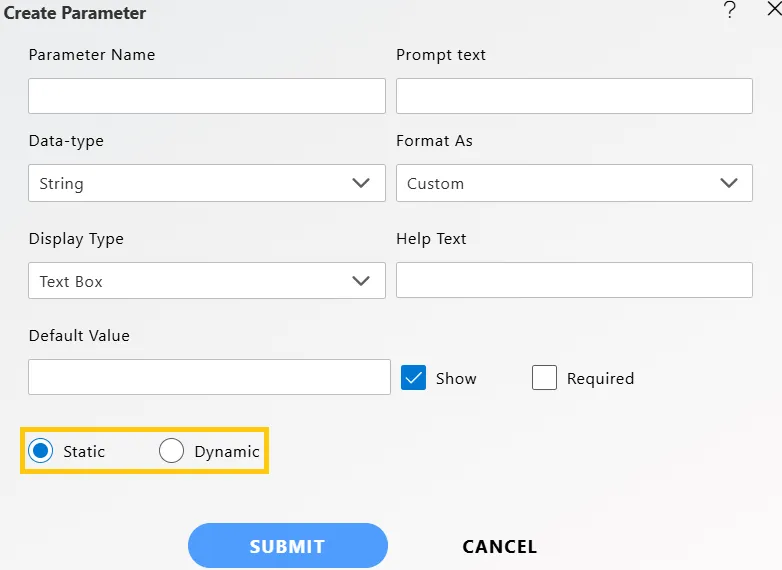
Task: Open the Format As dropdown showing Custom
Action: 574,183
